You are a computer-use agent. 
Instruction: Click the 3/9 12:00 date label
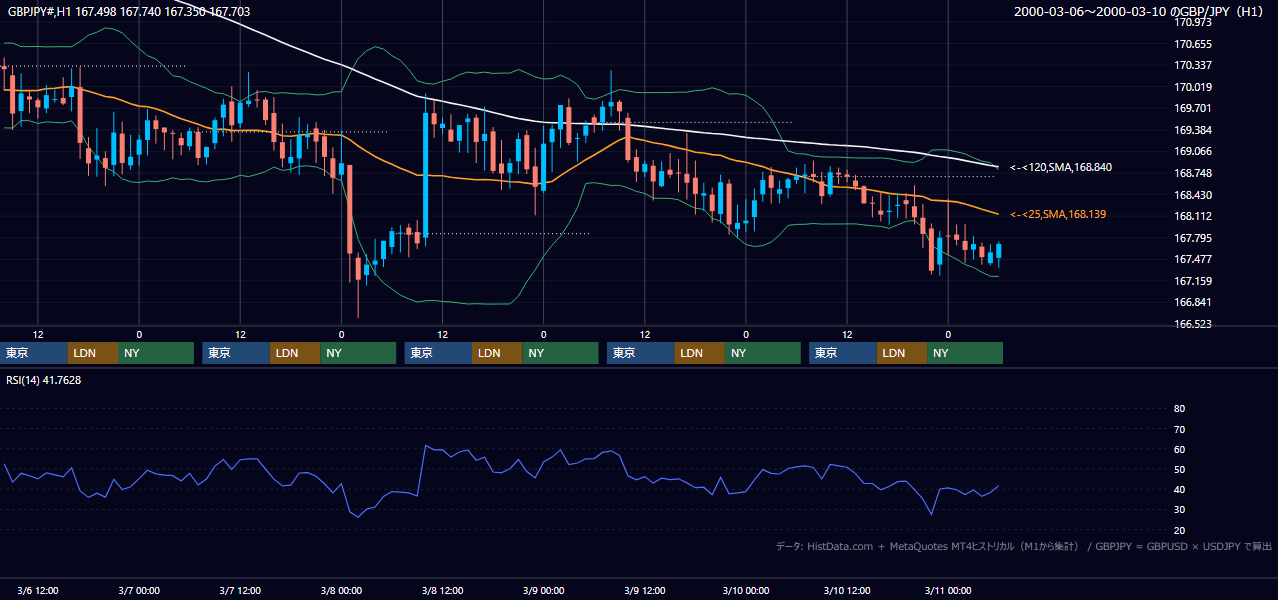pyautogui.click(x=645, y=591)
